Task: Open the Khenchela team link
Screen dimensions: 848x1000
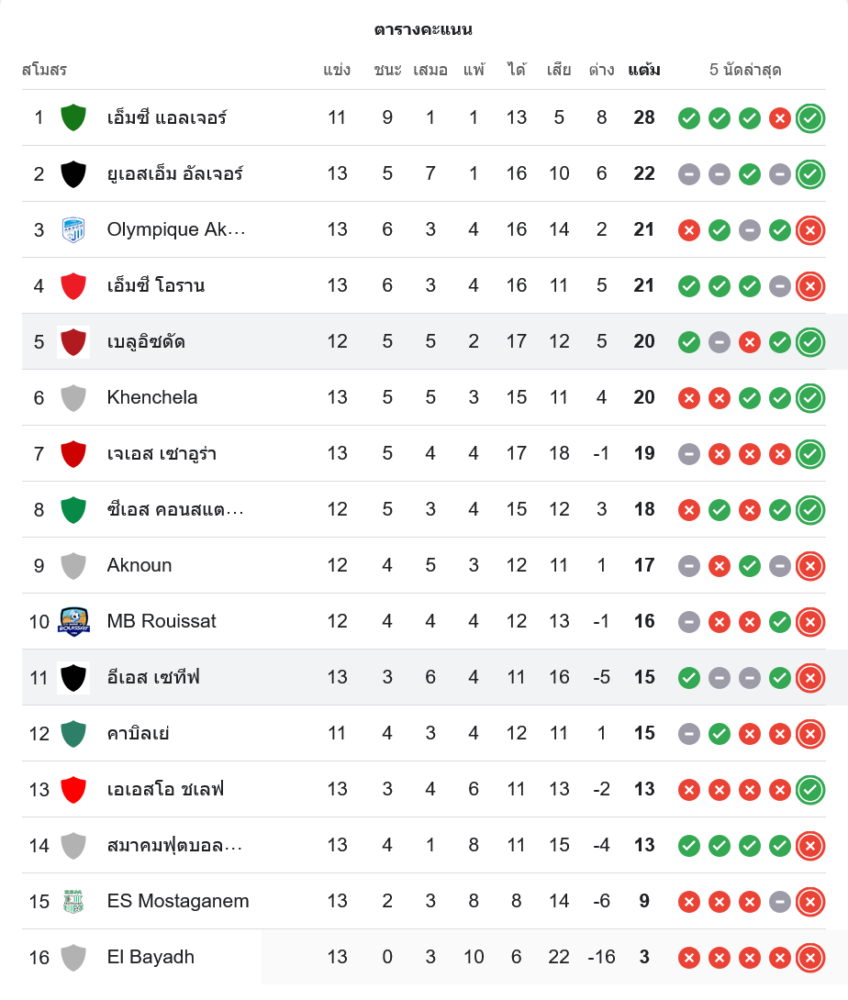Action: (152, 398)
